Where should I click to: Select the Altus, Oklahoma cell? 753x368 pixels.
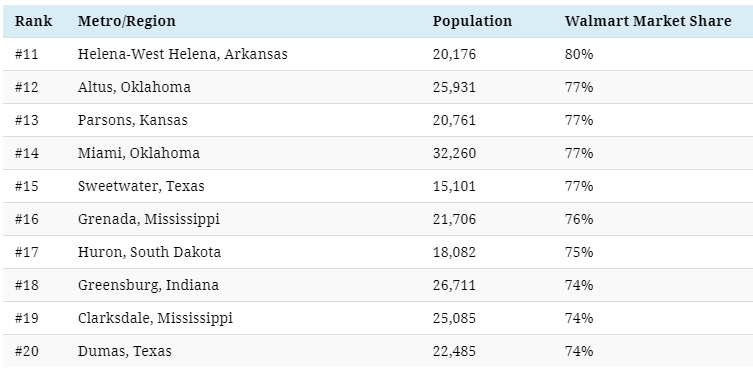click(134, 87)
